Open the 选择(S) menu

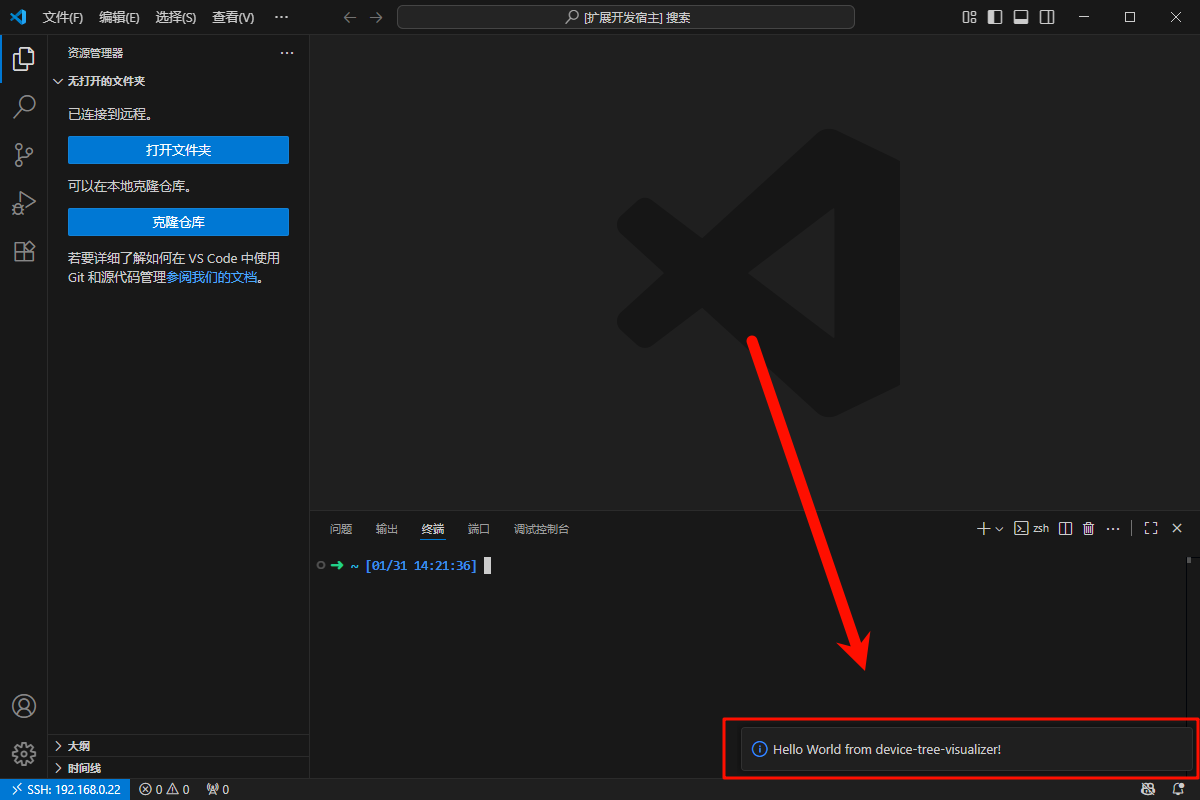click(176, 17)
